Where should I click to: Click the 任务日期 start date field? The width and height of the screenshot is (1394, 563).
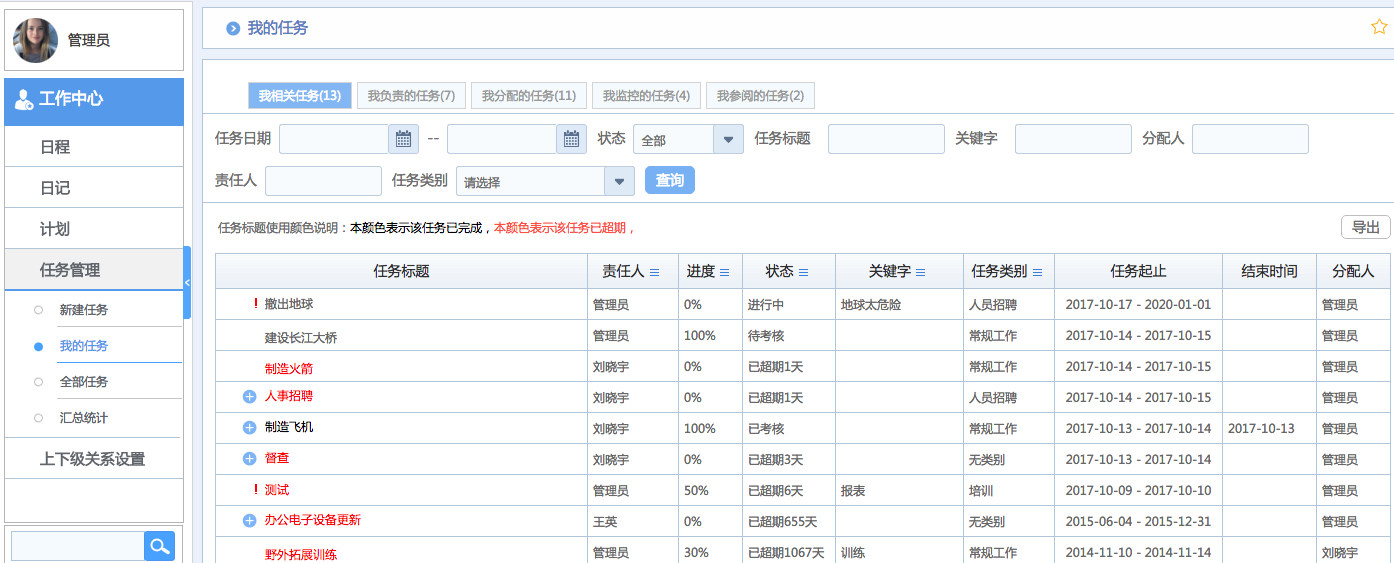tap(334, 139)
